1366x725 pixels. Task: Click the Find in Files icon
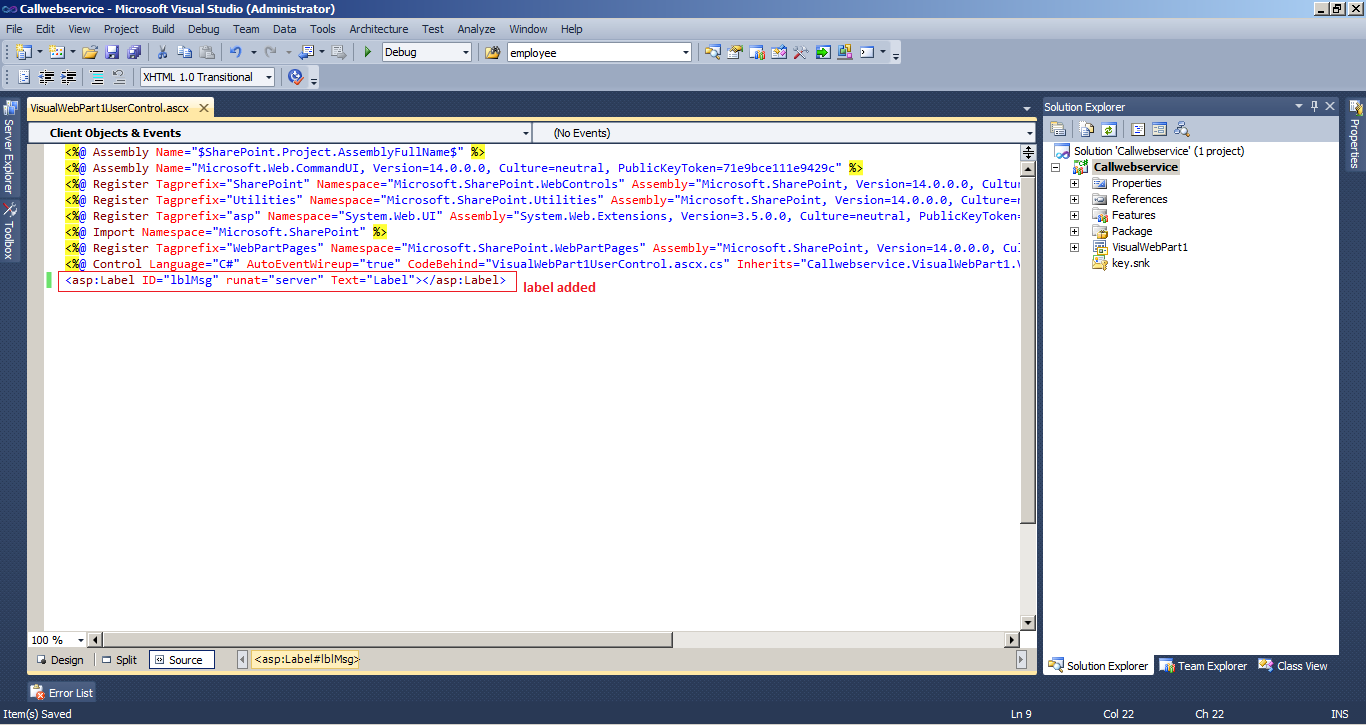coord(492,52)
